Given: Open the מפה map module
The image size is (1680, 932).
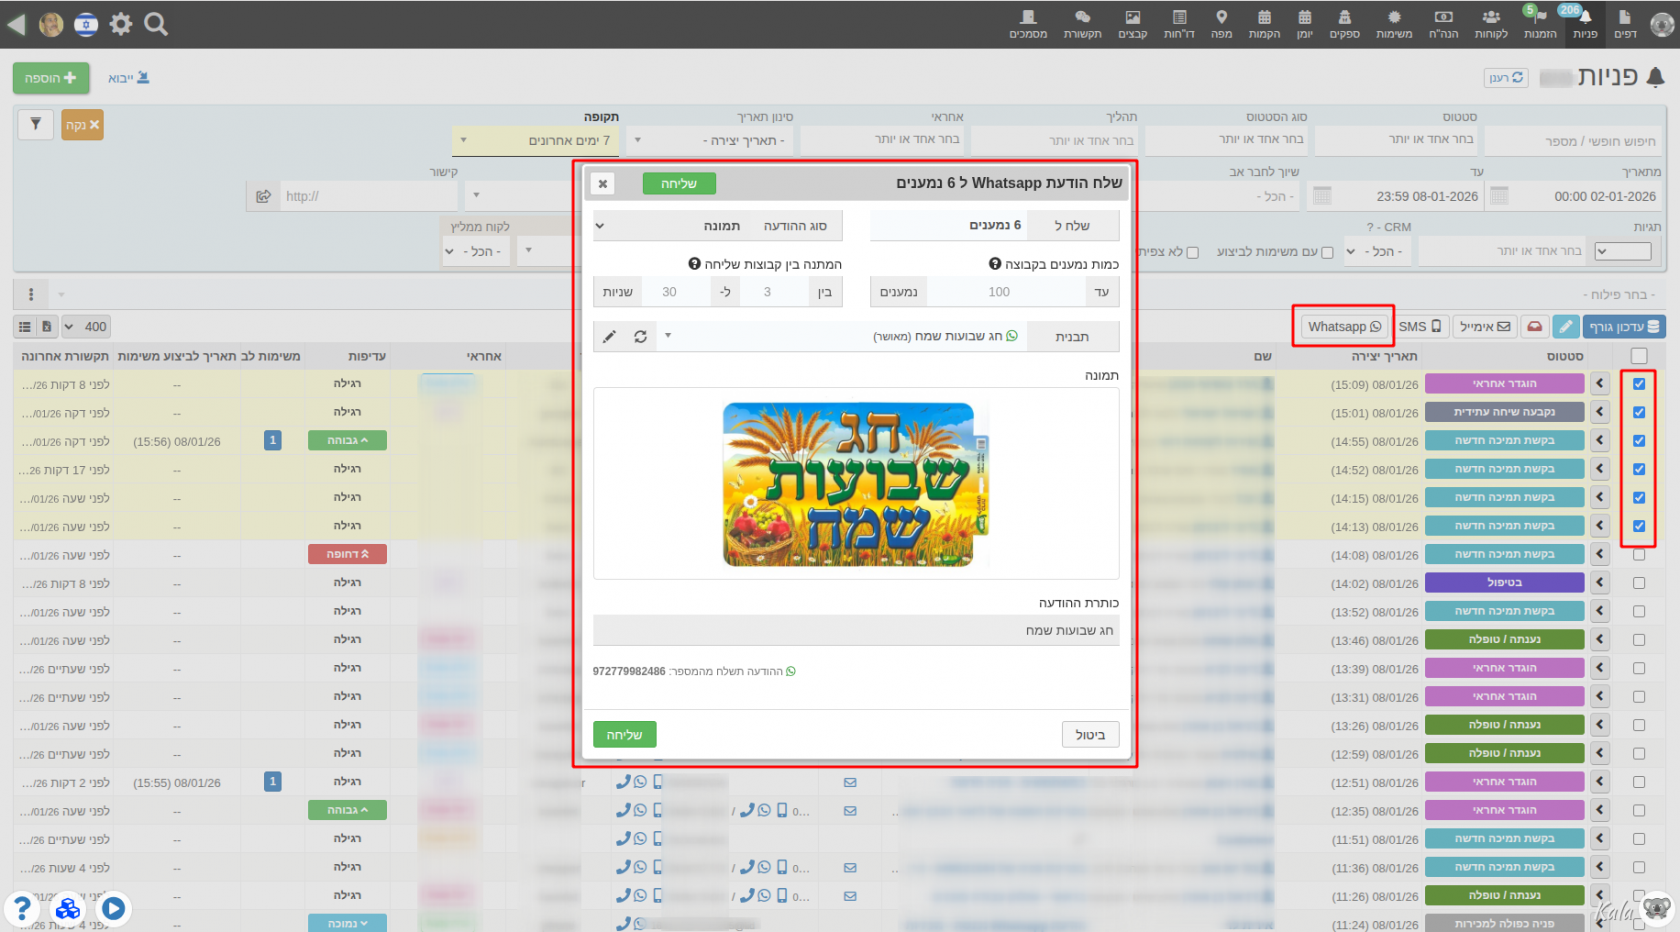Looking at the screenshot, I should coord(1221,24).
